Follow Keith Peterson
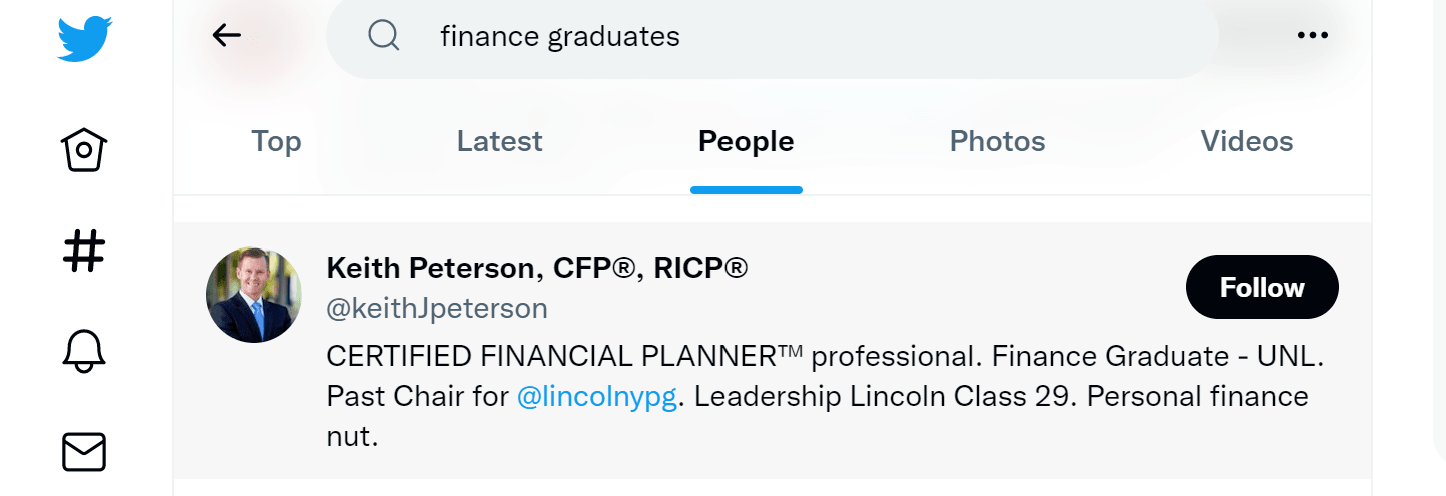The height and width of the screenshot is (496, 1446). [x=1262, y=288]
